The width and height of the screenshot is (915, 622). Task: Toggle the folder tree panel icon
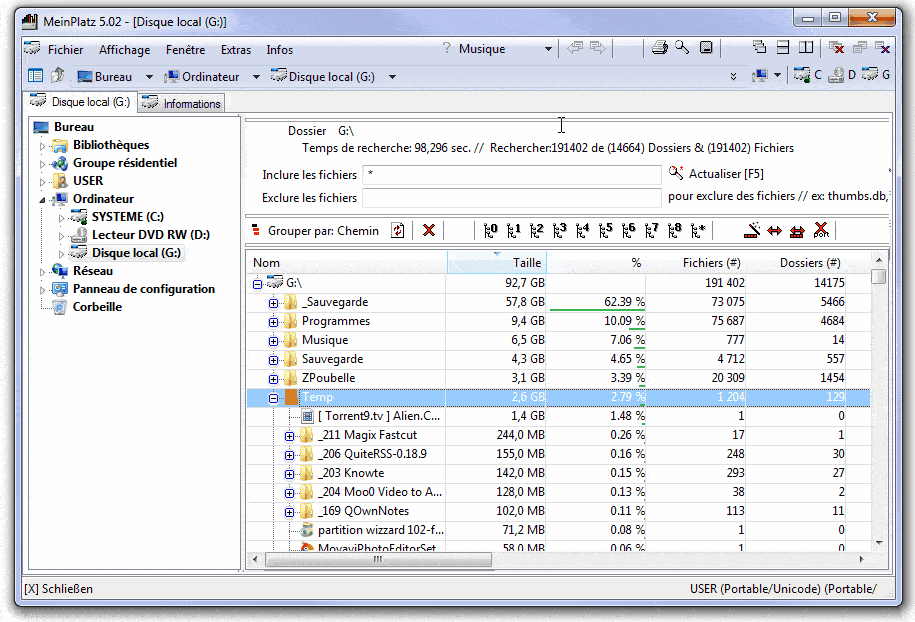36,76
